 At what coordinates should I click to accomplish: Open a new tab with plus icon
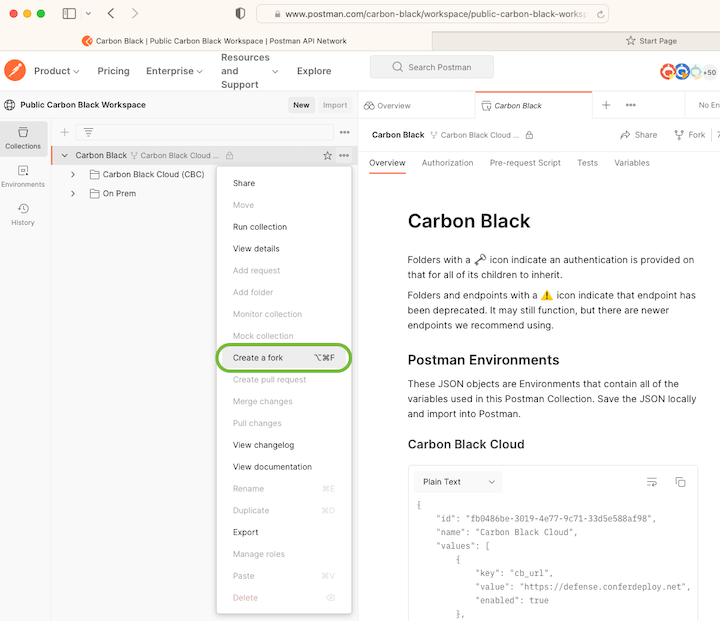[x=606, y=105]
